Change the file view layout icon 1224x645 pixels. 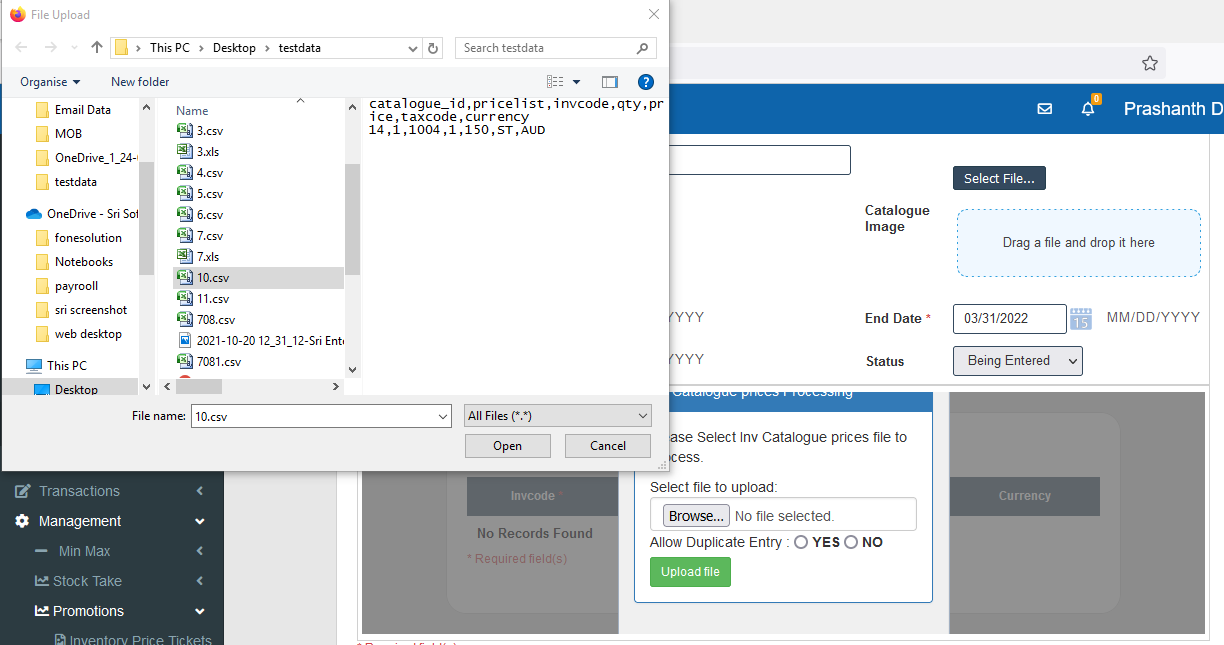pos(556,82)
